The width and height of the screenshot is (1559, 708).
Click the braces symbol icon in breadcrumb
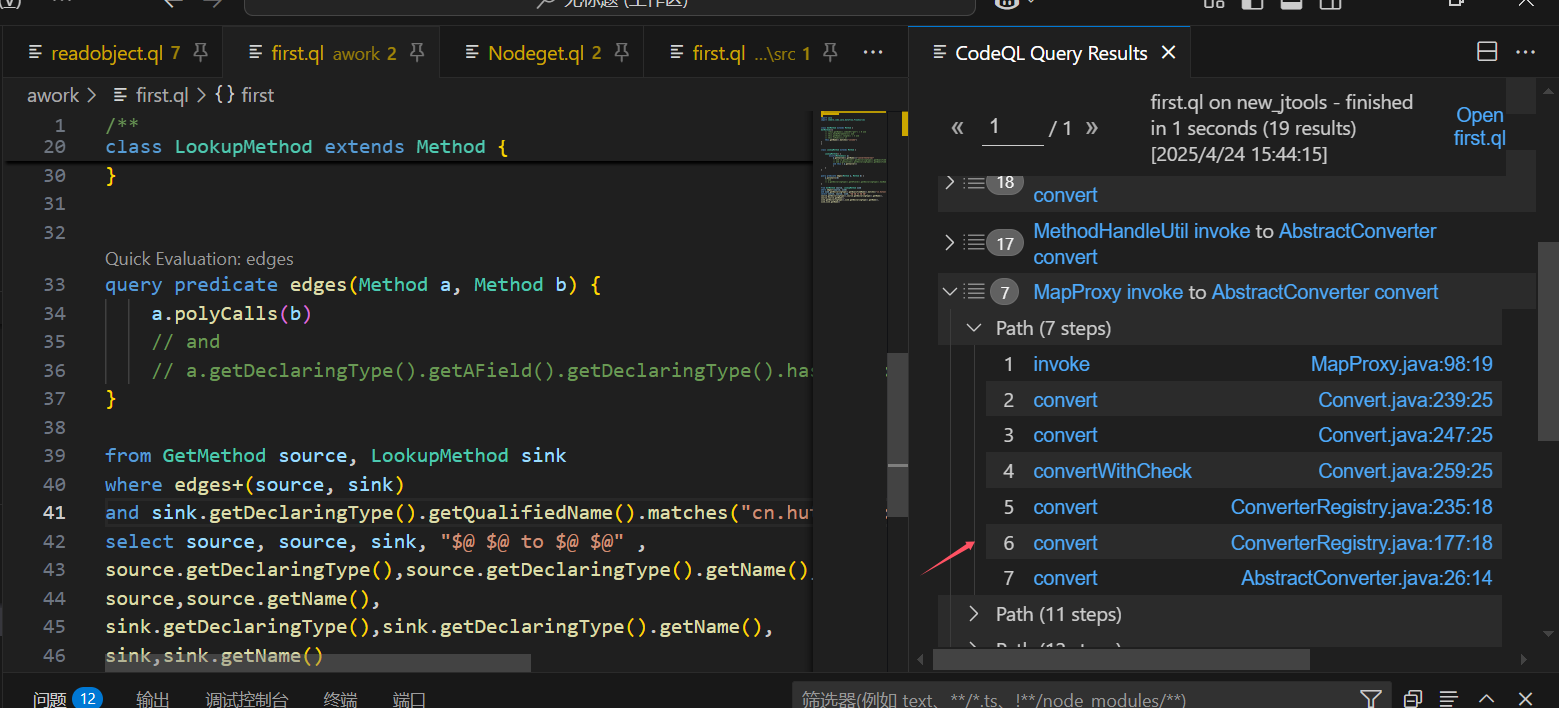(225, 95)
